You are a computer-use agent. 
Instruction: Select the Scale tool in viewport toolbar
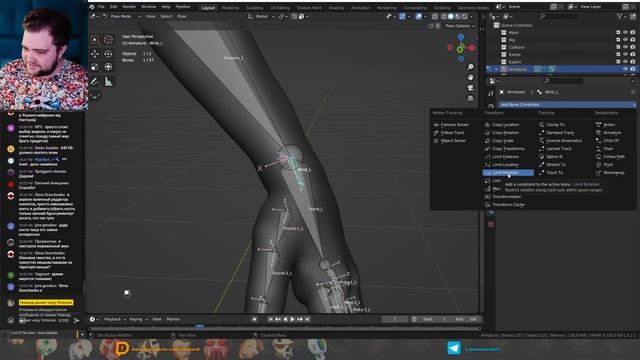95,67
